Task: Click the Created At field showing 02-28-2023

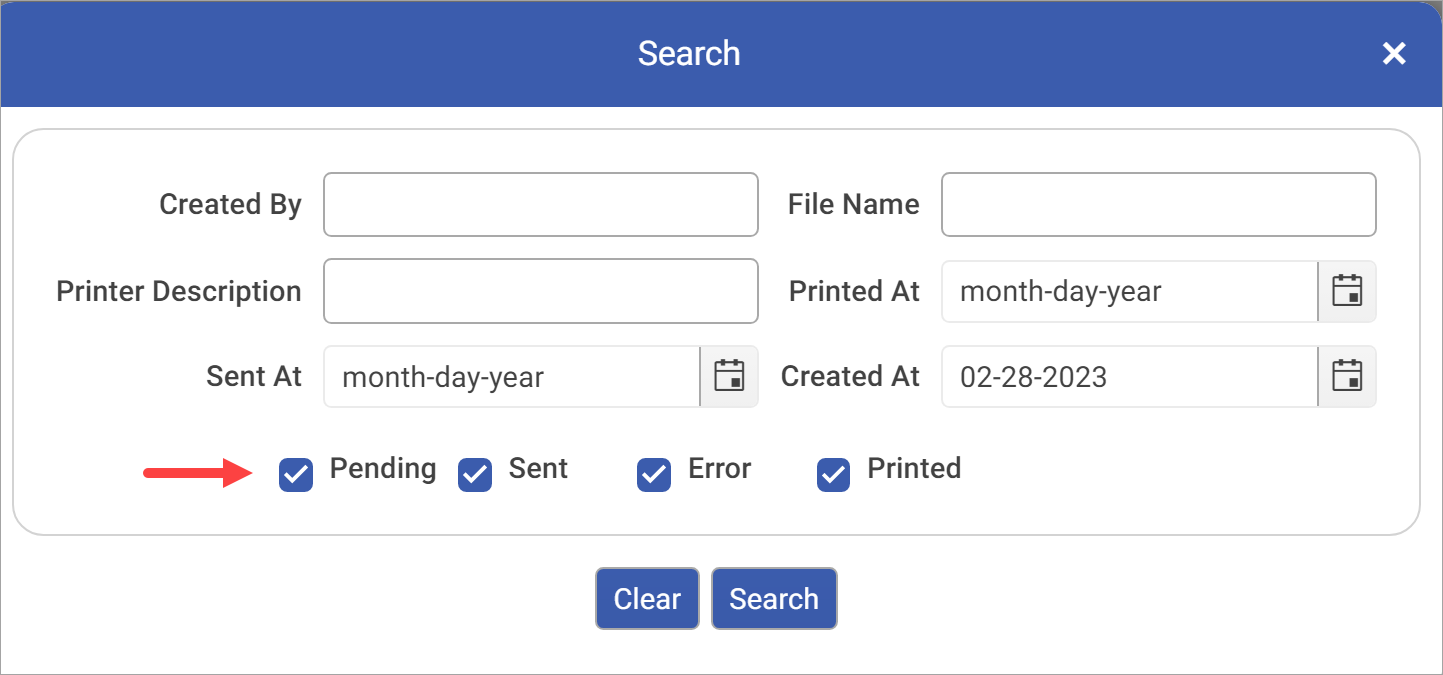Action: pyautogui.click(x=1128, y=377)
